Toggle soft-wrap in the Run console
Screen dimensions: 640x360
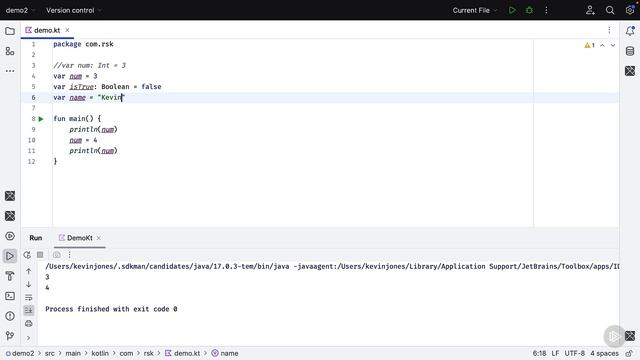pos(29,298)
